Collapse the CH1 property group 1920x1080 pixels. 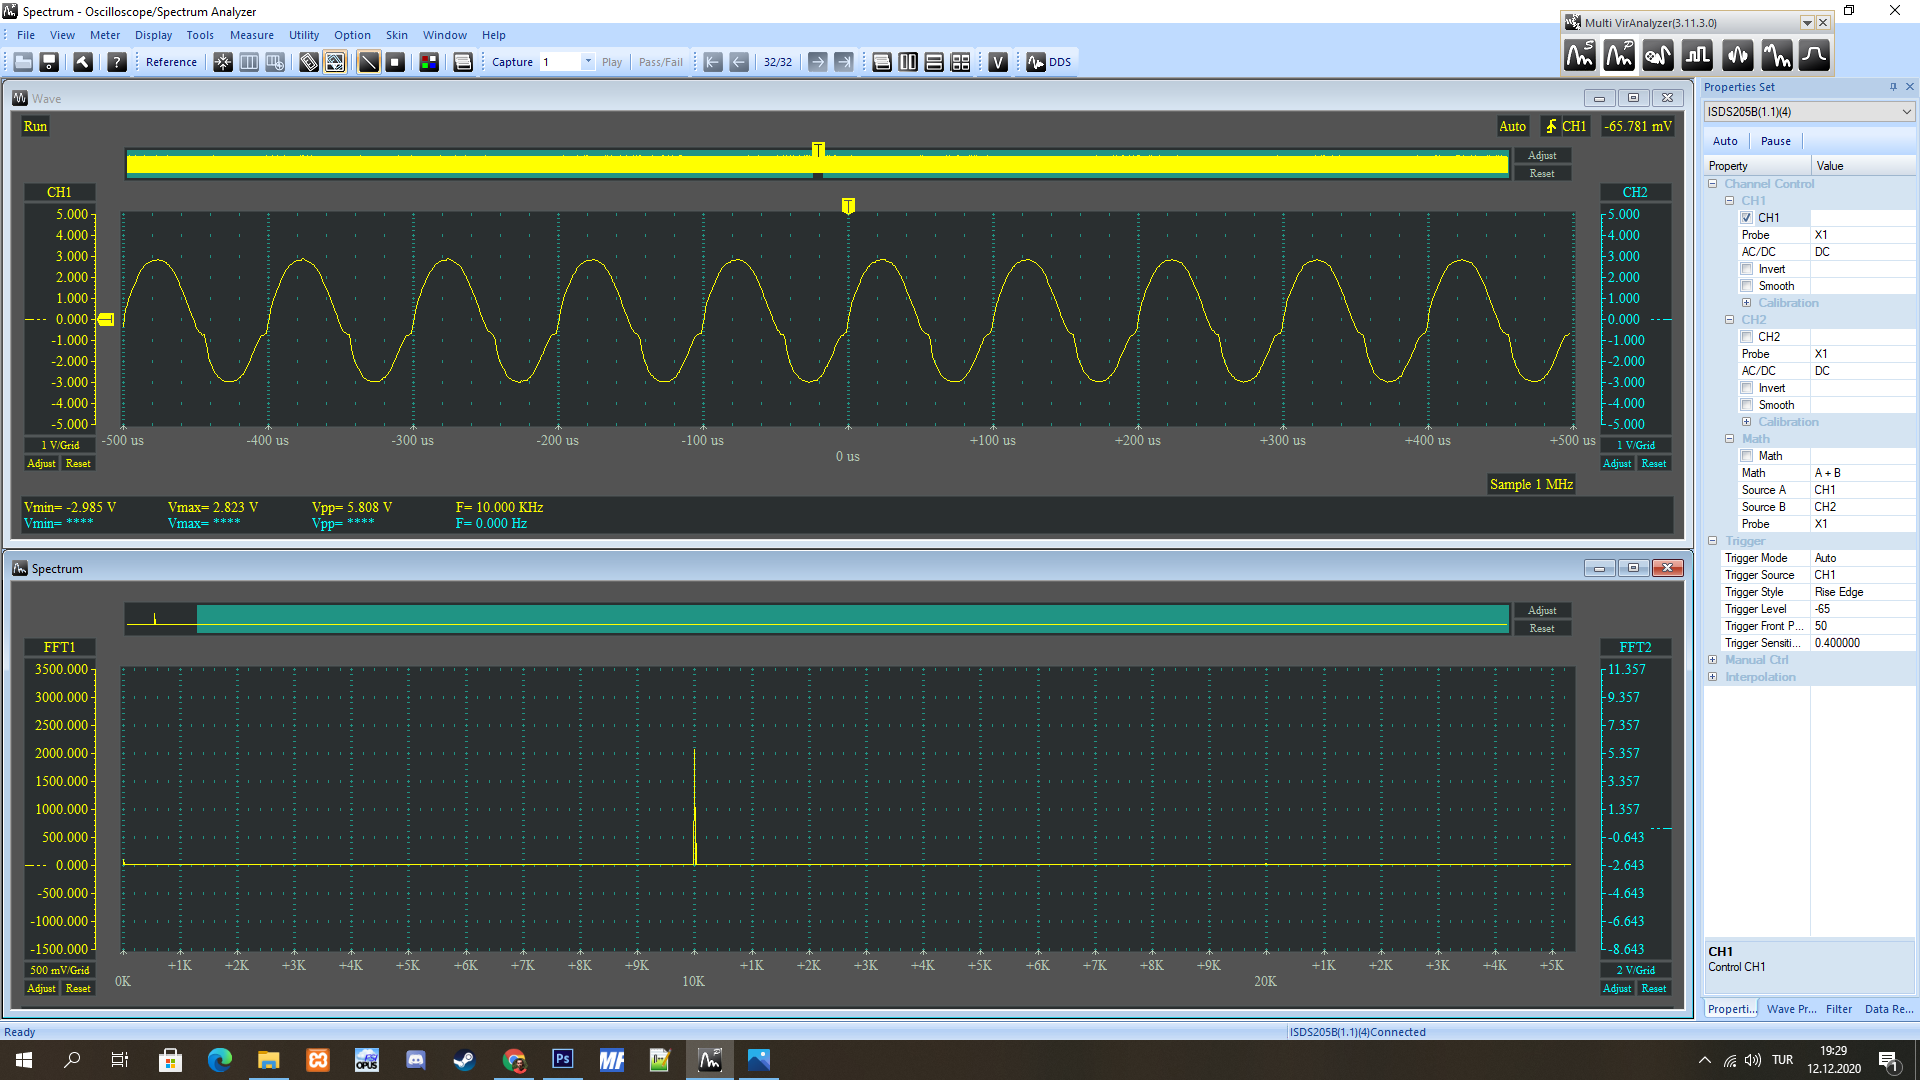1729,201
